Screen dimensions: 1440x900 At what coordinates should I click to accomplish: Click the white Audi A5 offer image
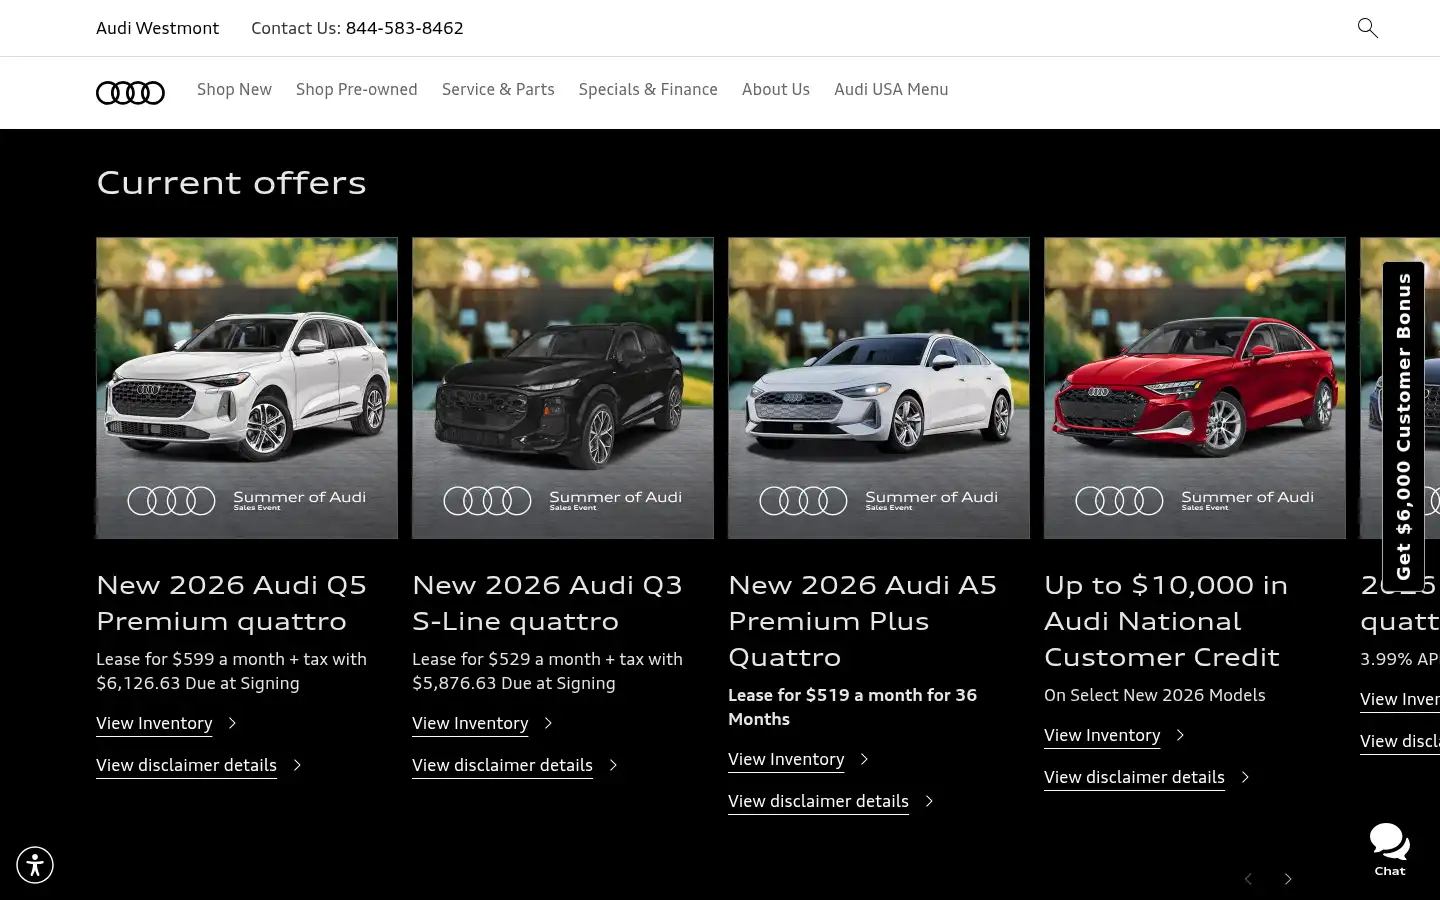pyautogui.click(x=879, y=388)
